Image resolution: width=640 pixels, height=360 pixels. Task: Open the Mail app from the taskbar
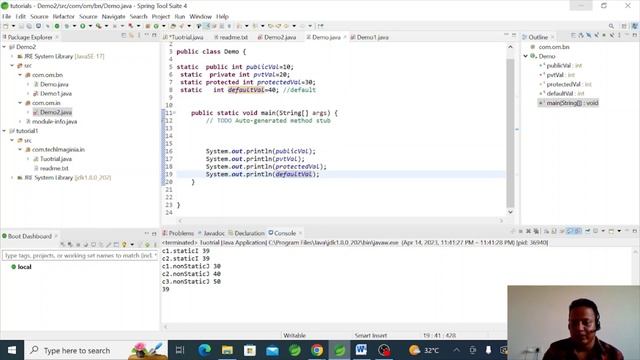coord(272,350)
